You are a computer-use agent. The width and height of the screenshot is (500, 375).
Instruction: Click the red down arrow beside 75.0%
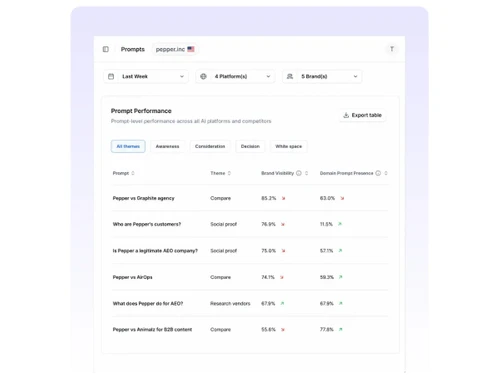tap(283, 251)
